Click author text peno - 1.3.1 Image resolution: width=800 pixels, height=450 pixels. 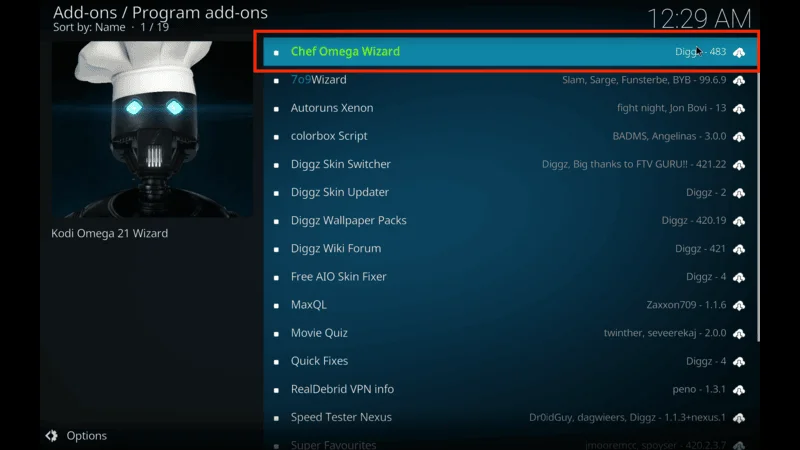(699, 389)
